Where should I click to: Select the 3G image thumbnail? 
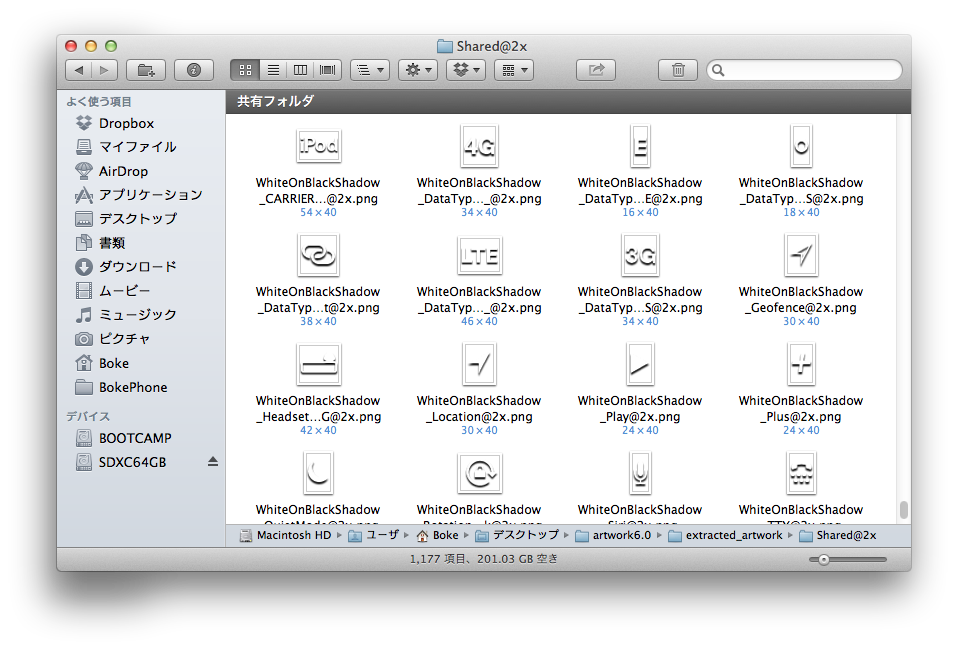[x=640, y=255]
